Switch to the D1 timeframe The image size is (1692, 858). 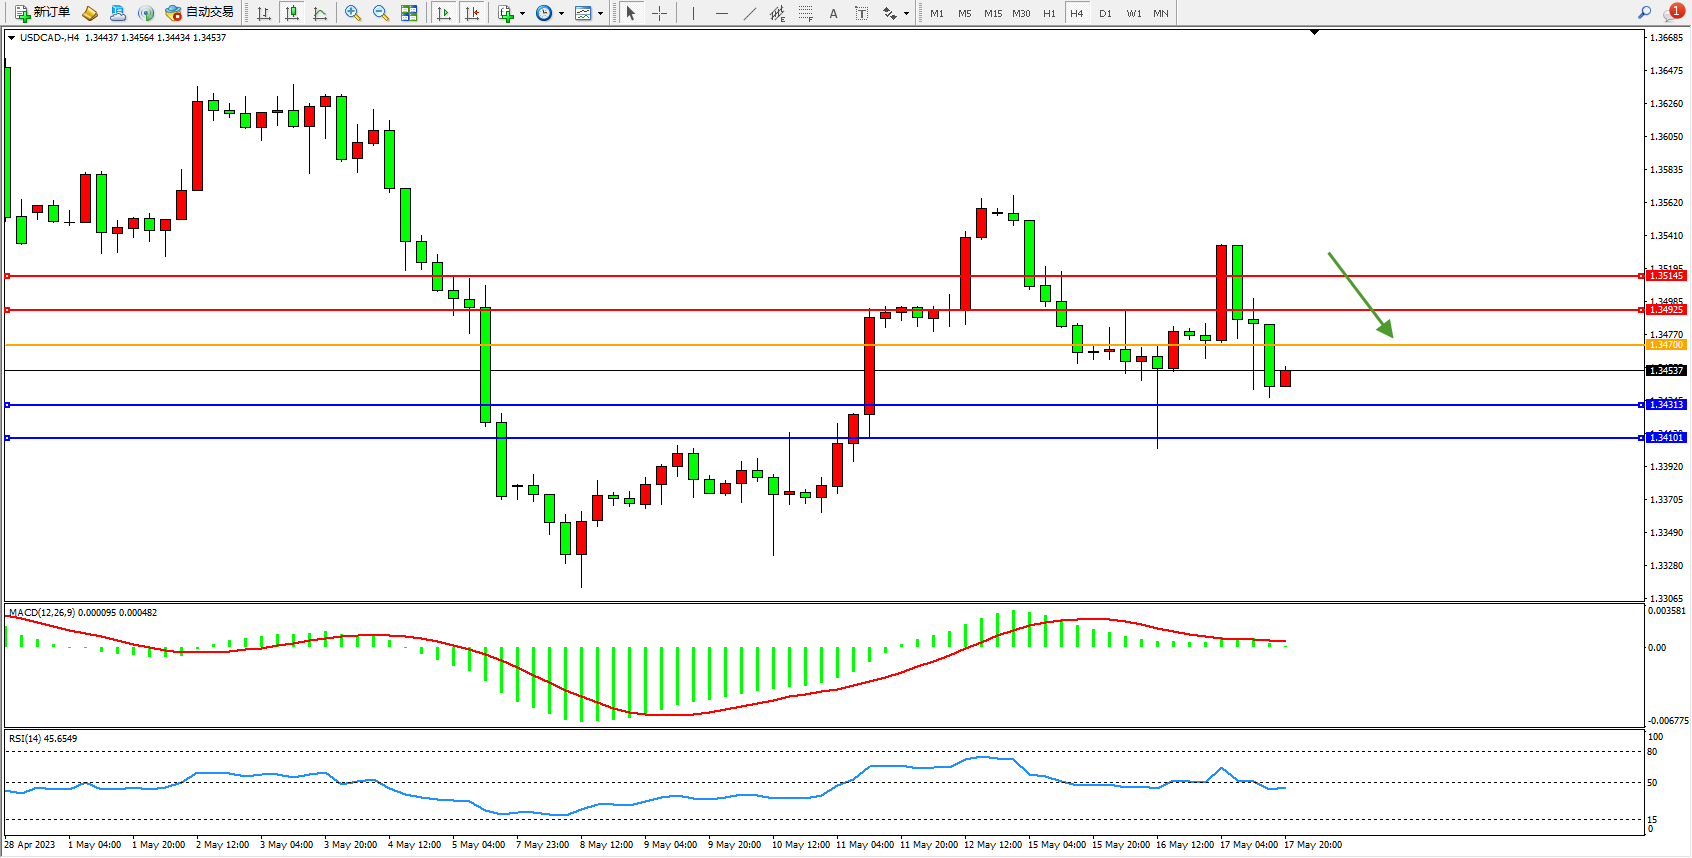[1105, 13]
